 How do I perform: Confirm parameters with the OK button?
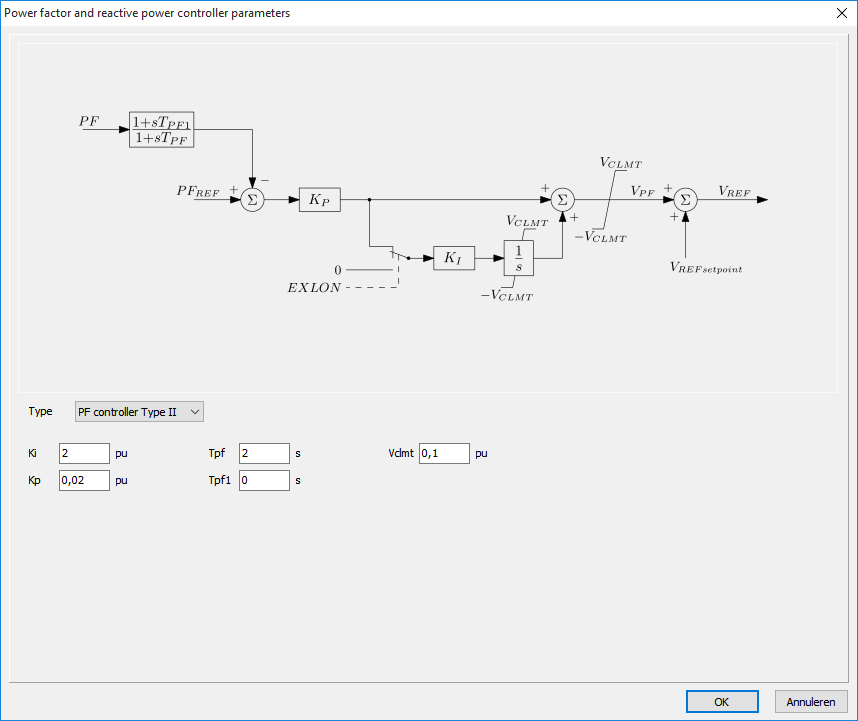click(x=721, y=702)
